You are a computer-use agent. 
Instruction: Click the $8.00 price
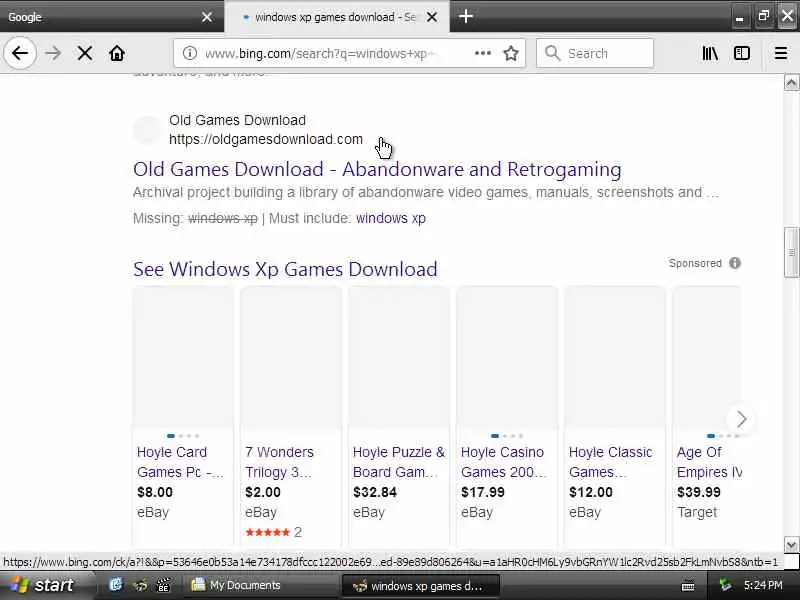click(x=155, y=492)
